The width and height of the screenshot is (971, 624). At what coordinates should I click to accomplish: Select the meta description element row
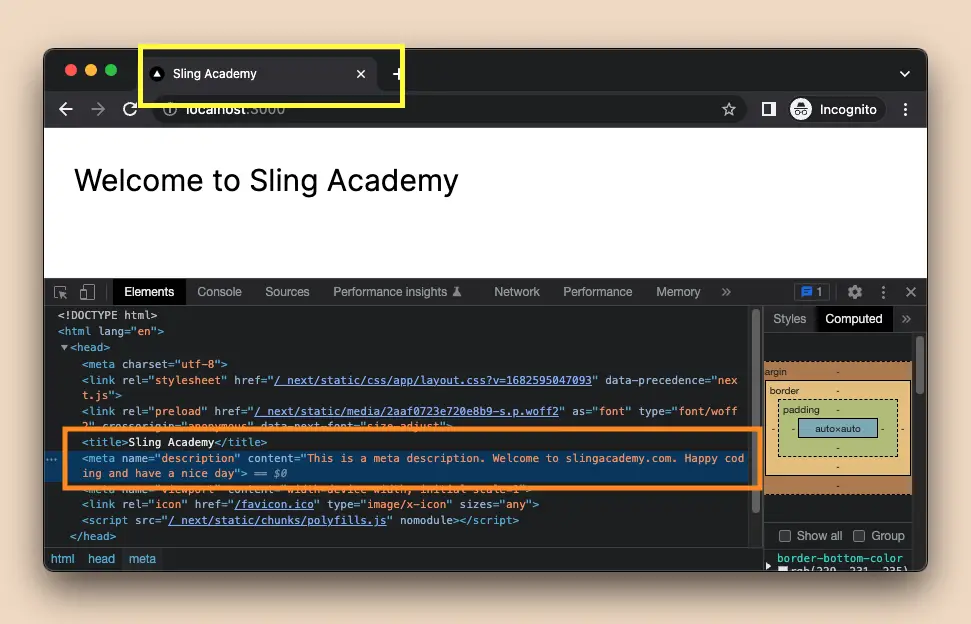tap(396, 466)
